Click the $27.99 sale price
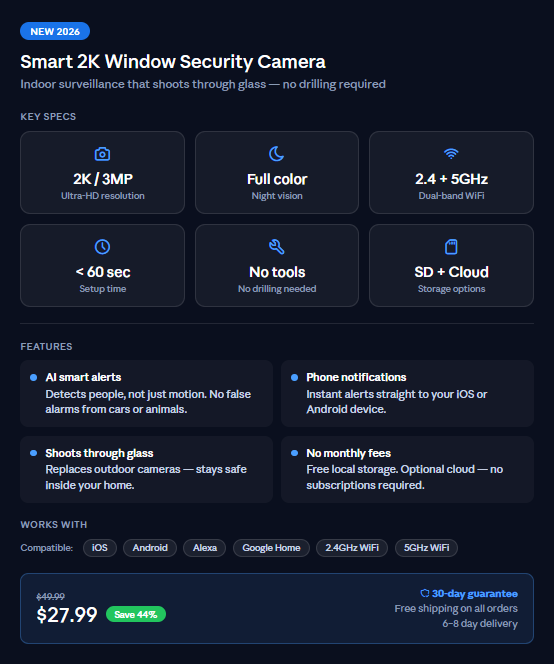The width and height of the screenshot is (554, 664). 67,614
